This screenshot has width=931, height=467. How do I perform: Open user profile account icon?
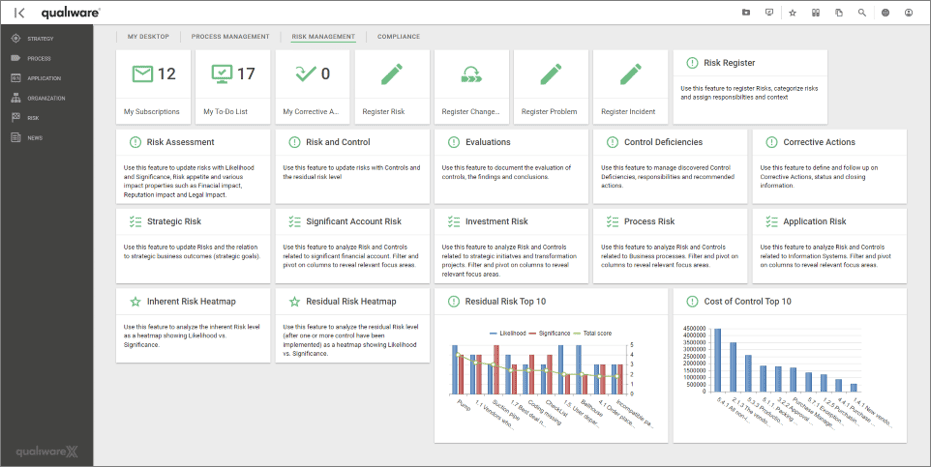908,12
